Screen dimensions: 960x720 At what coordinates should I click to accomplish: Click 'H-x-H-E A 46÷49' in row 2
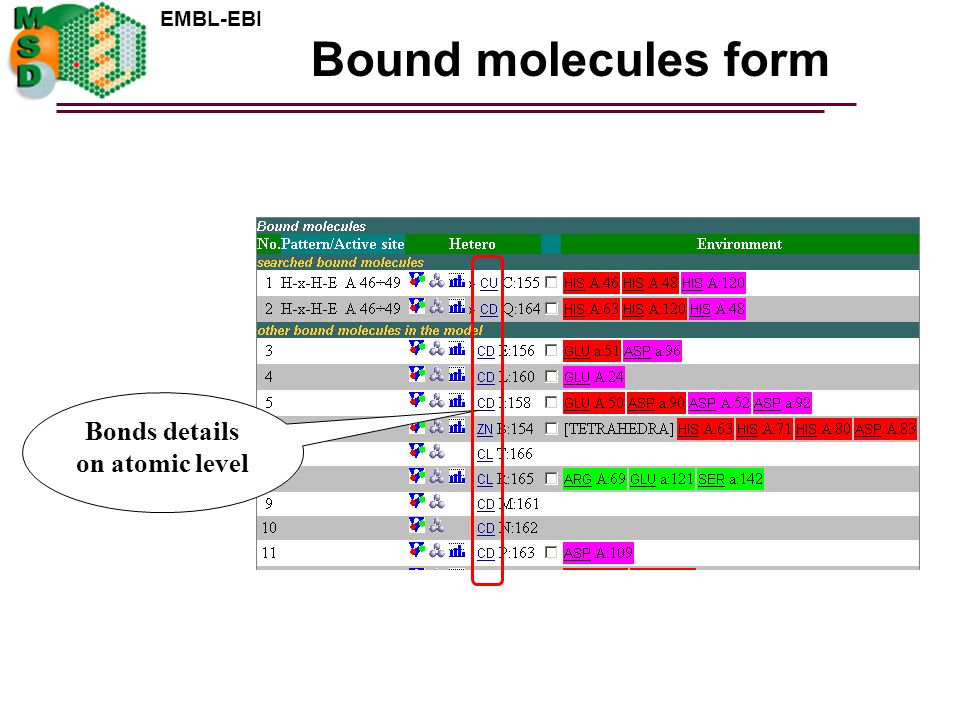340,309
